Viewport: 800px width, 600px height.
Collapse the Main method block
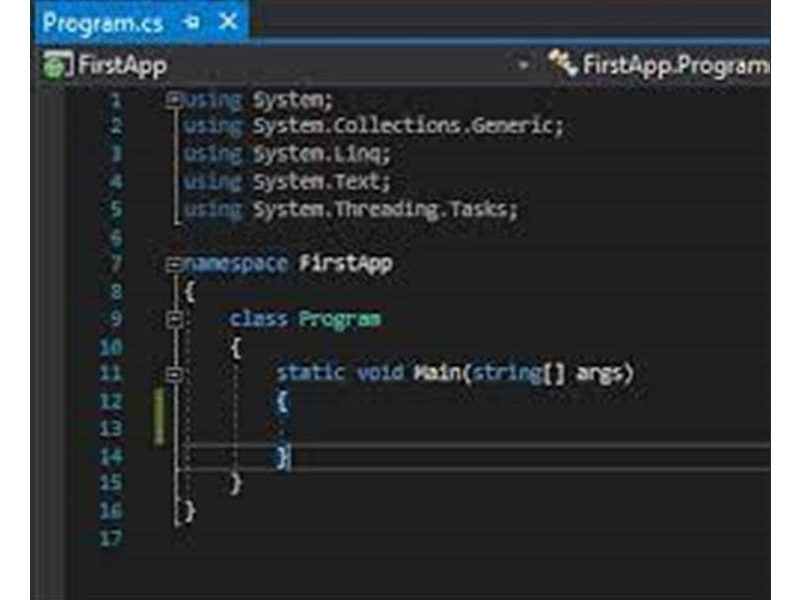[174, 374]
